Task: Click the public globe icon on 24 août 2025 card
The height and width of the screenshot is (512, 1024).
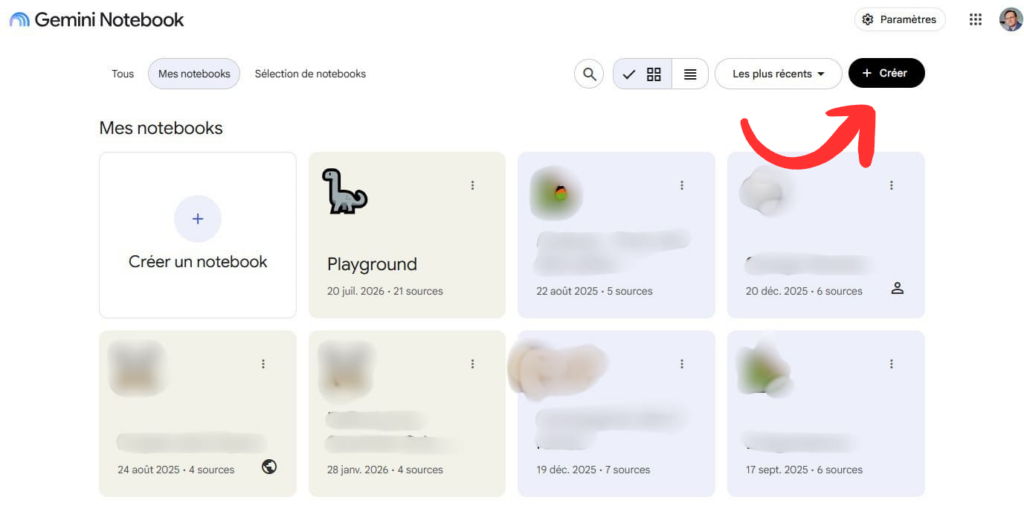Action: (269, 467)
